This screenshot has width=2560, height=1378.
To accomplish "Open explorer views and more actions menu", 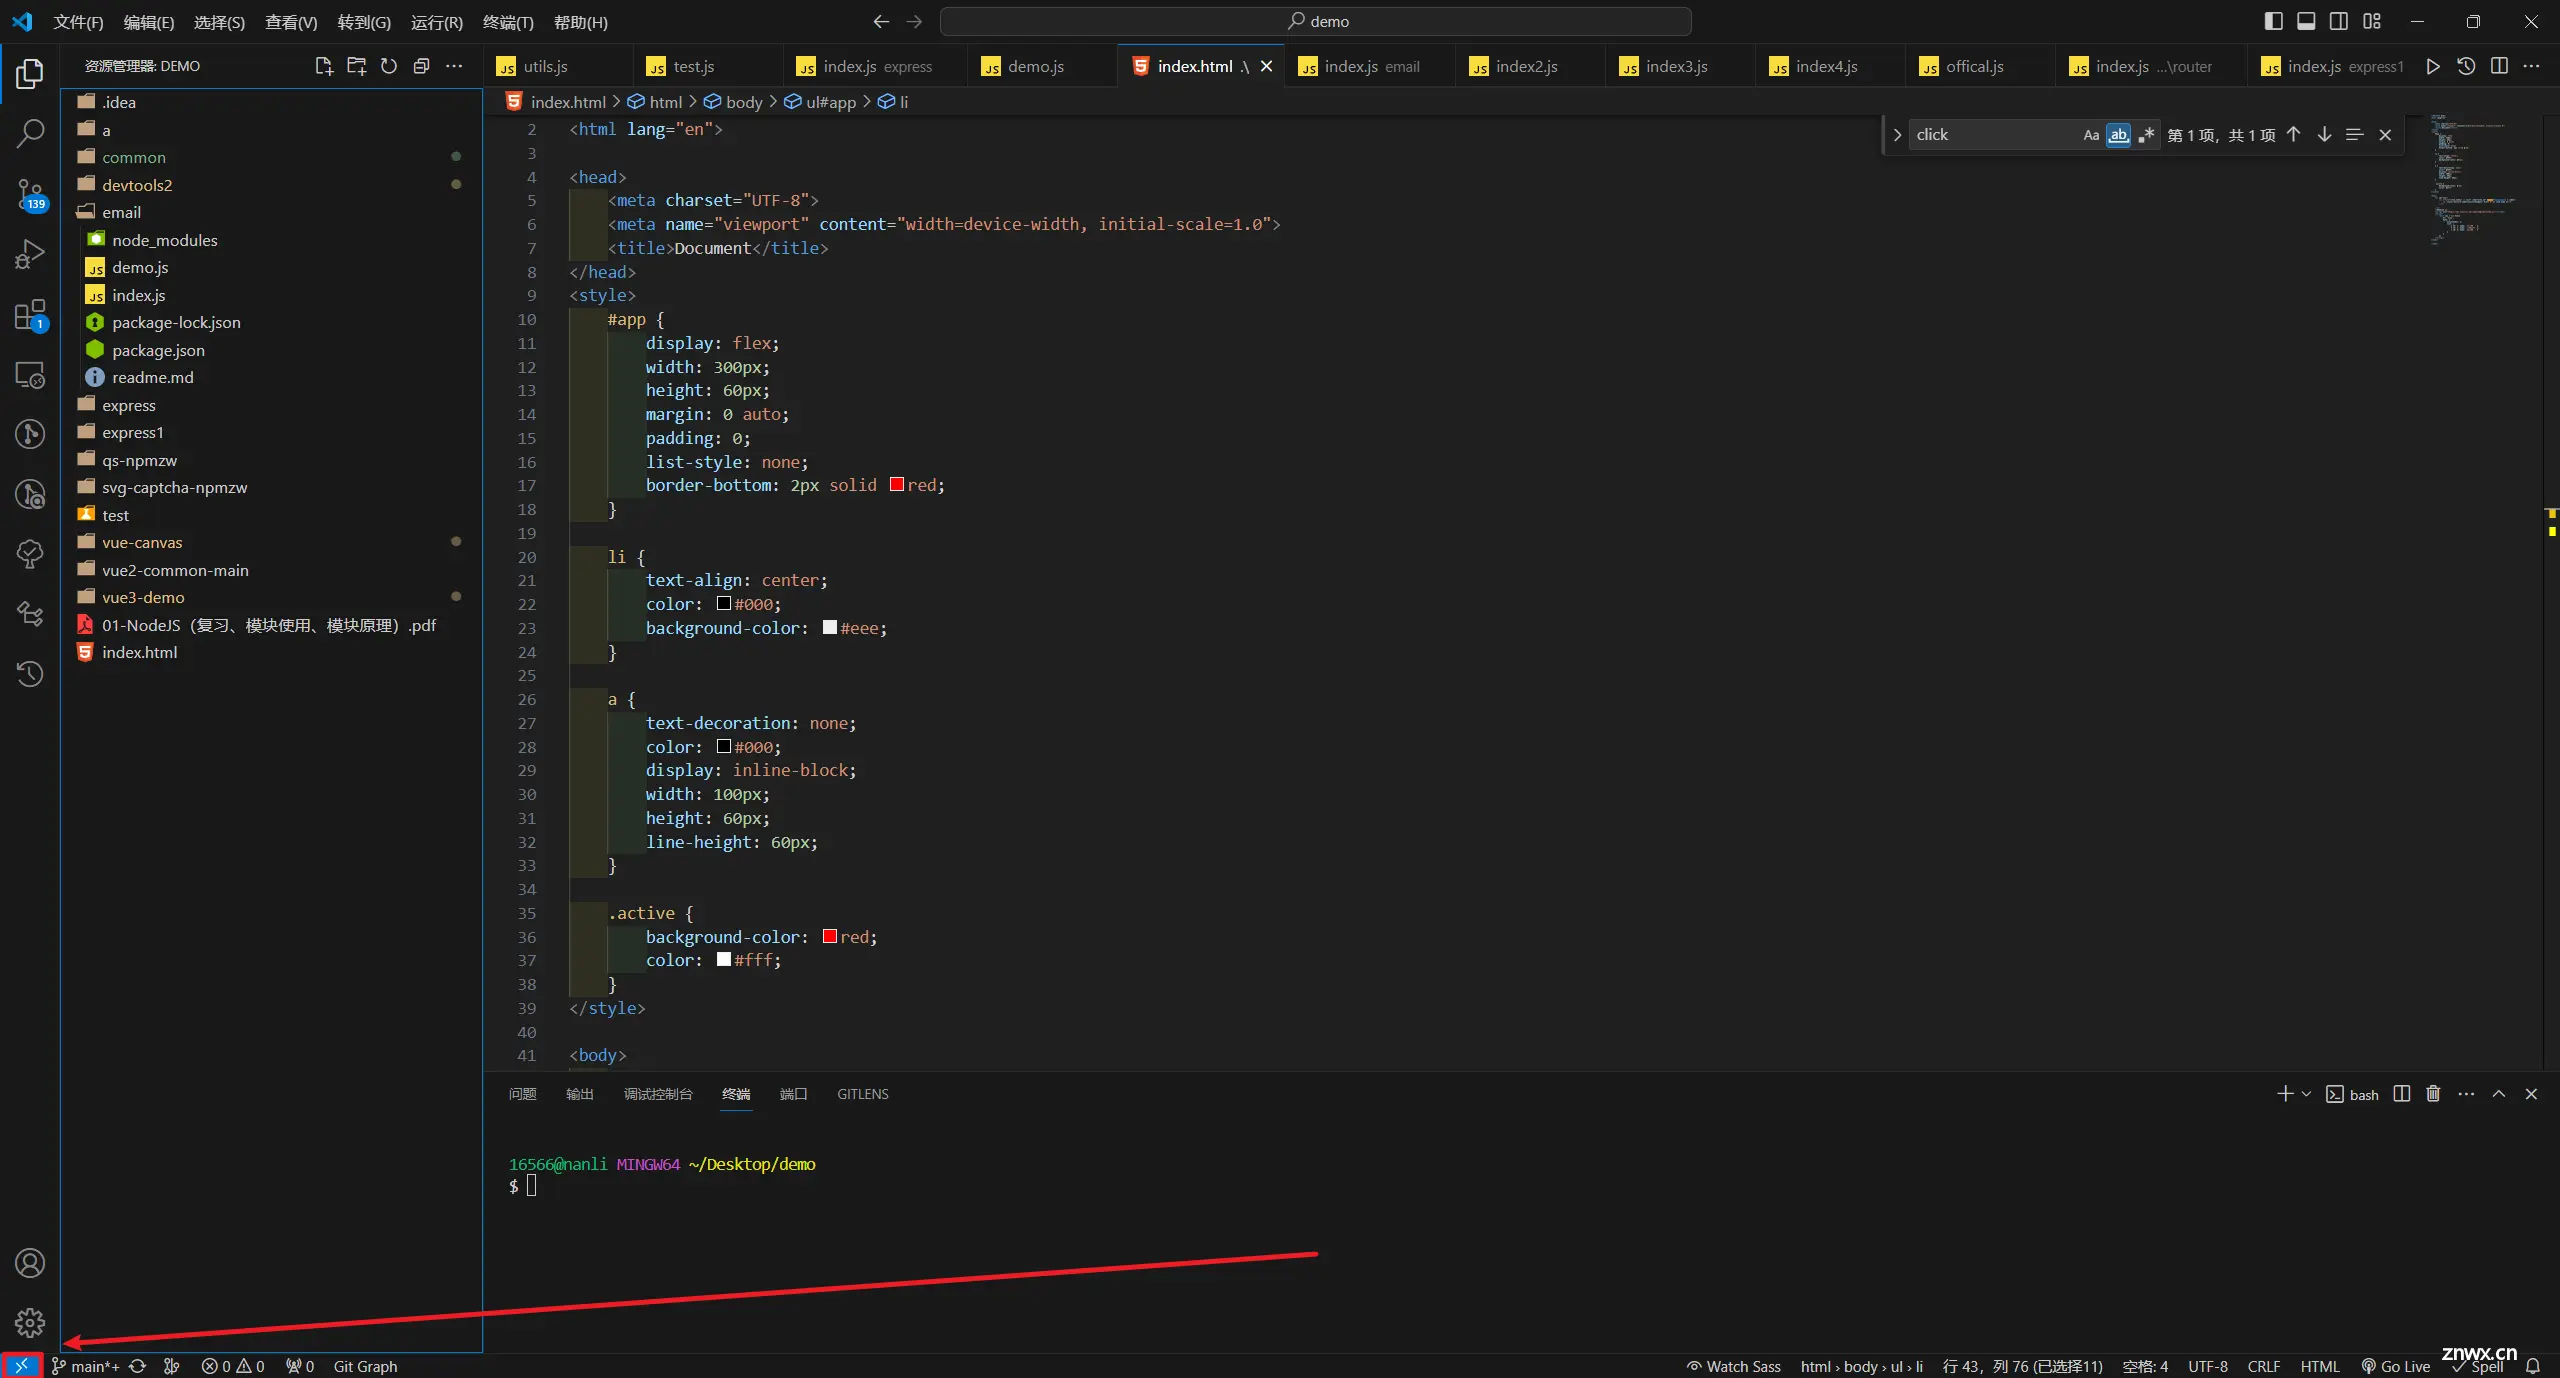I will (x=454, y=66).
